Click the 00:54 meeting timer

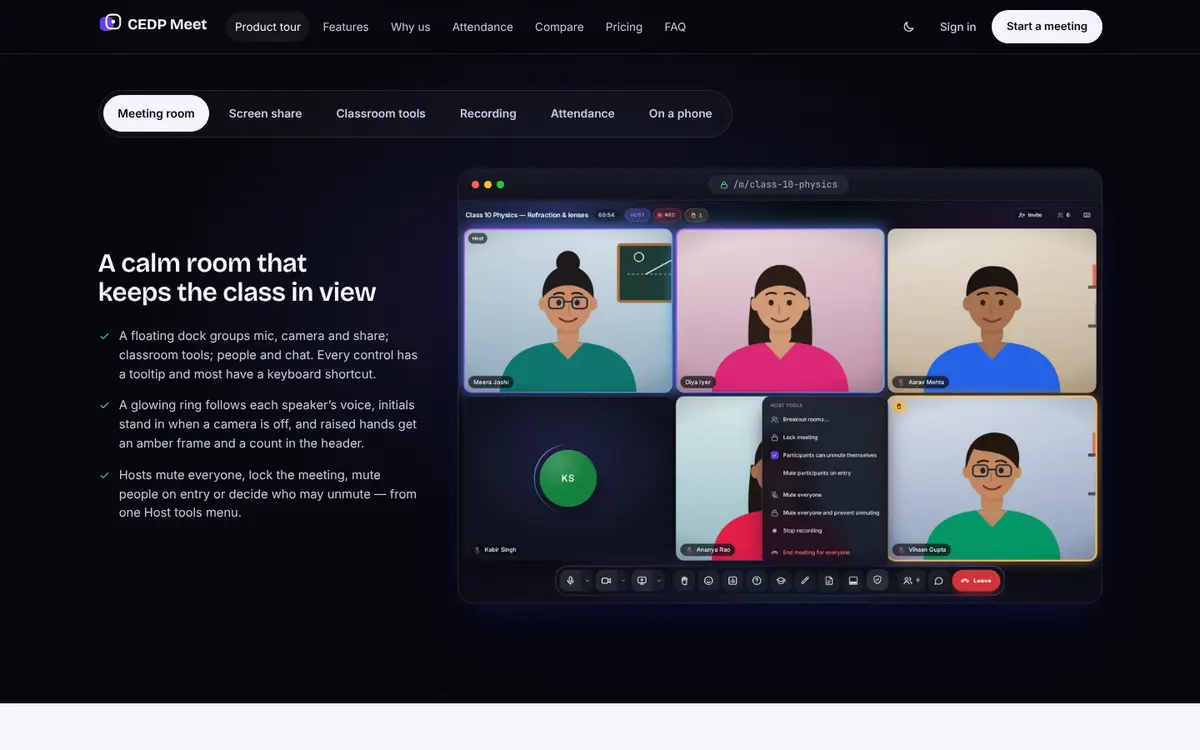[x=606, y=215]
